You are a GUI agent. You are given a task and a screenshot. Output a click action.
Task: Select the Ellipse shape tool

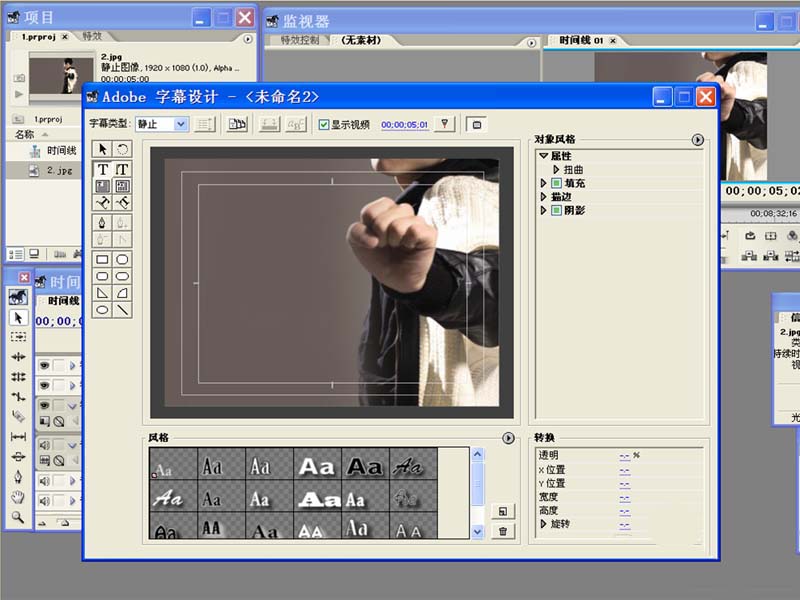tap(103, 310)
